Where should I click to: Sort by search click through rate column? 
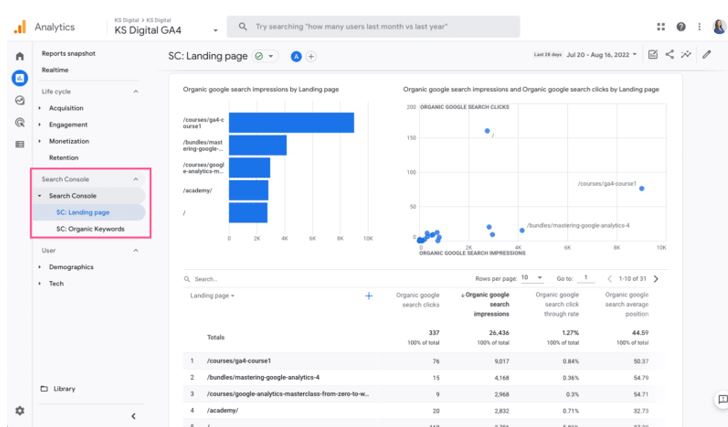click(x=557, y=304)
